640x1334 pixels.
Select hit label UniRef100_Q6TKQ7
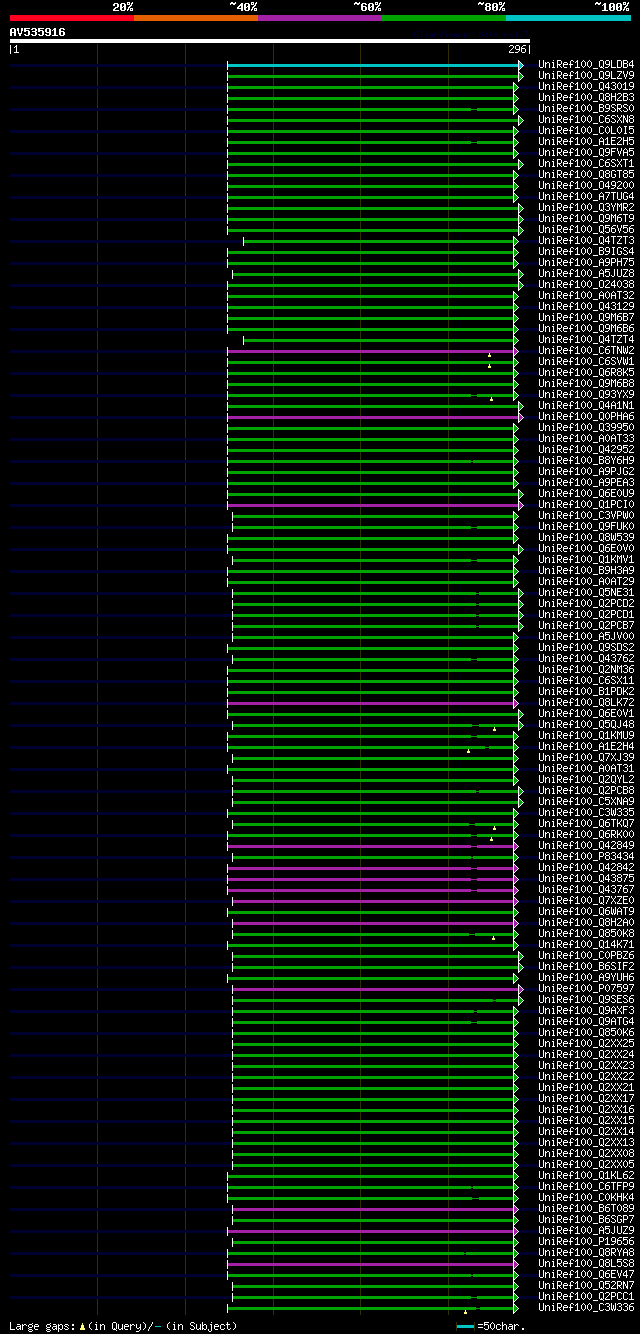point(586,824)
